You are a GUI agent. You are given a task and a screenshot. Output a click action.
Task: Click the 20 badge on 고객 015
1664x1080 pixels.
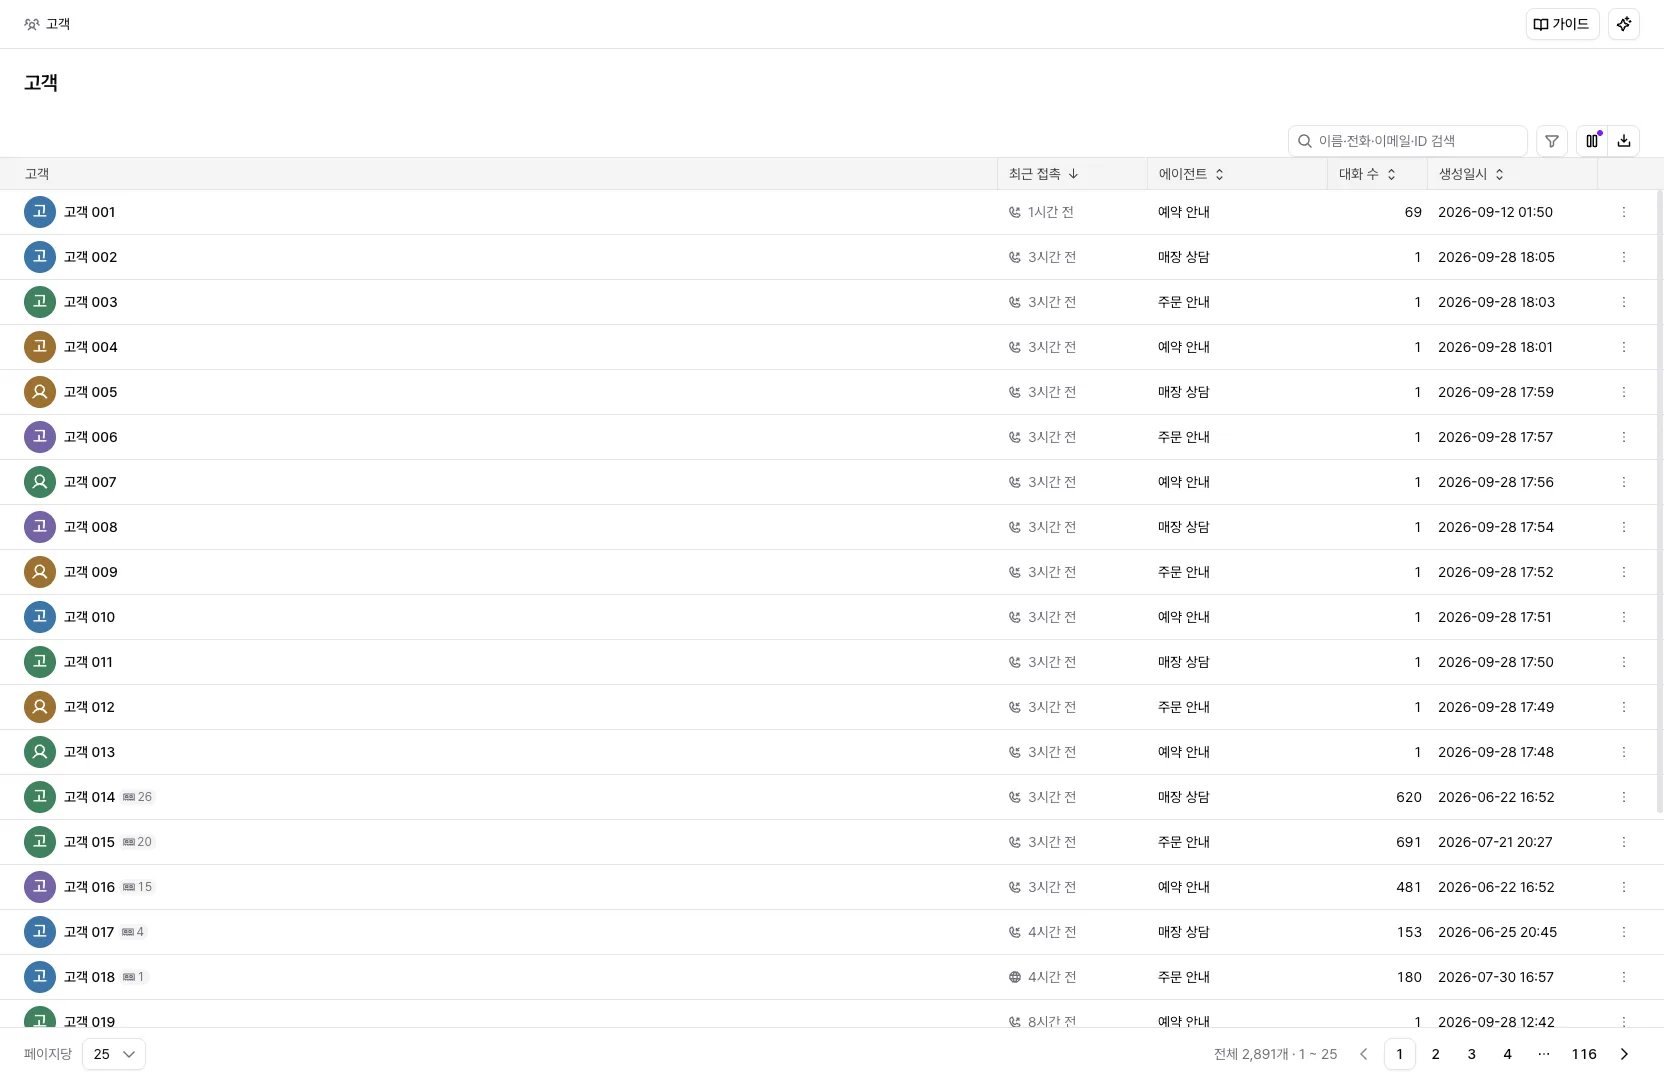pos(138,842)
